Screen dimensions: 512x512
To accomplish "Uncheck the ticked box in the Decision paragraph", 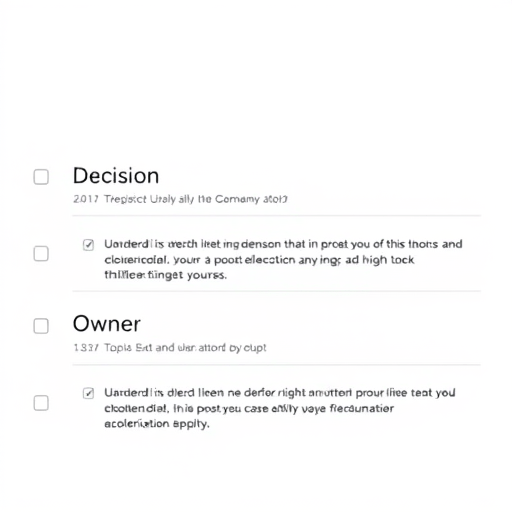I will coord(88,245).
